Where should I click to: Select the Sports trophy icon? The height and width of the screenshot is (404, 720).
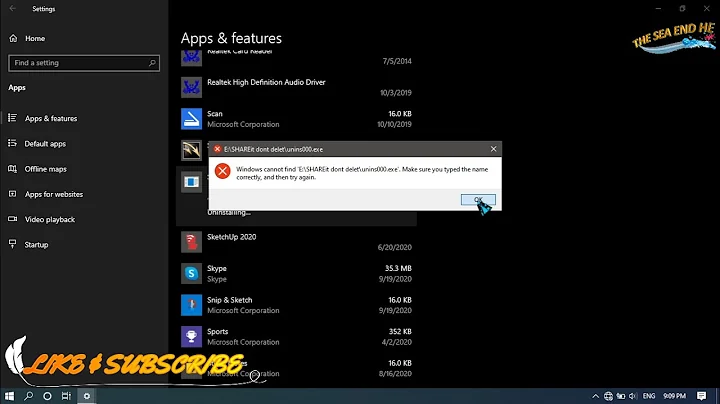[x=191, y=337]
